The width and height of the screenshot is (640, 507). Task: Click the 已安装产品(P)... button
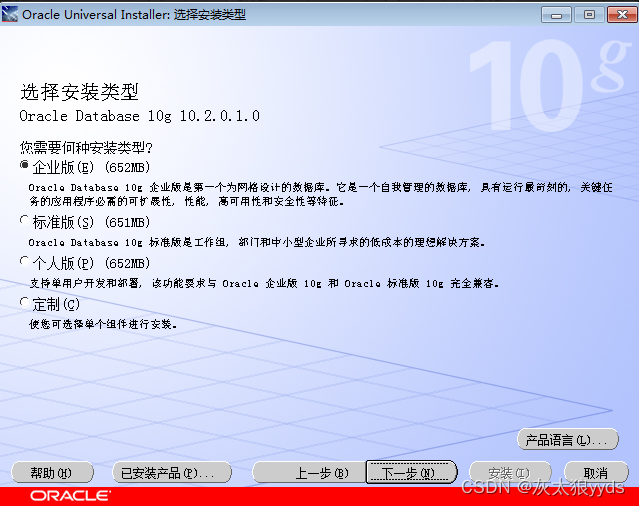coord(172,473)
